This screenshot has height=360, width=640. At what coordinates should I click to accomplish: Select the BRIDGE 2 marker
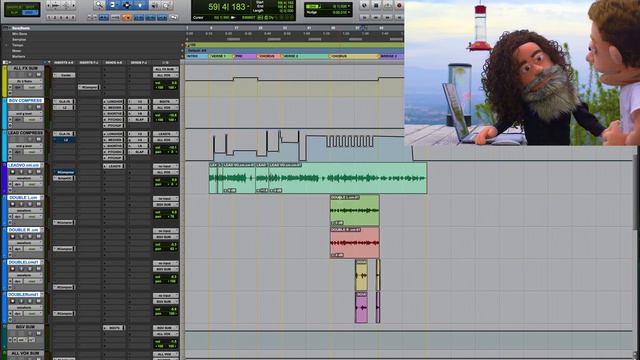click(x=392, y=56)
